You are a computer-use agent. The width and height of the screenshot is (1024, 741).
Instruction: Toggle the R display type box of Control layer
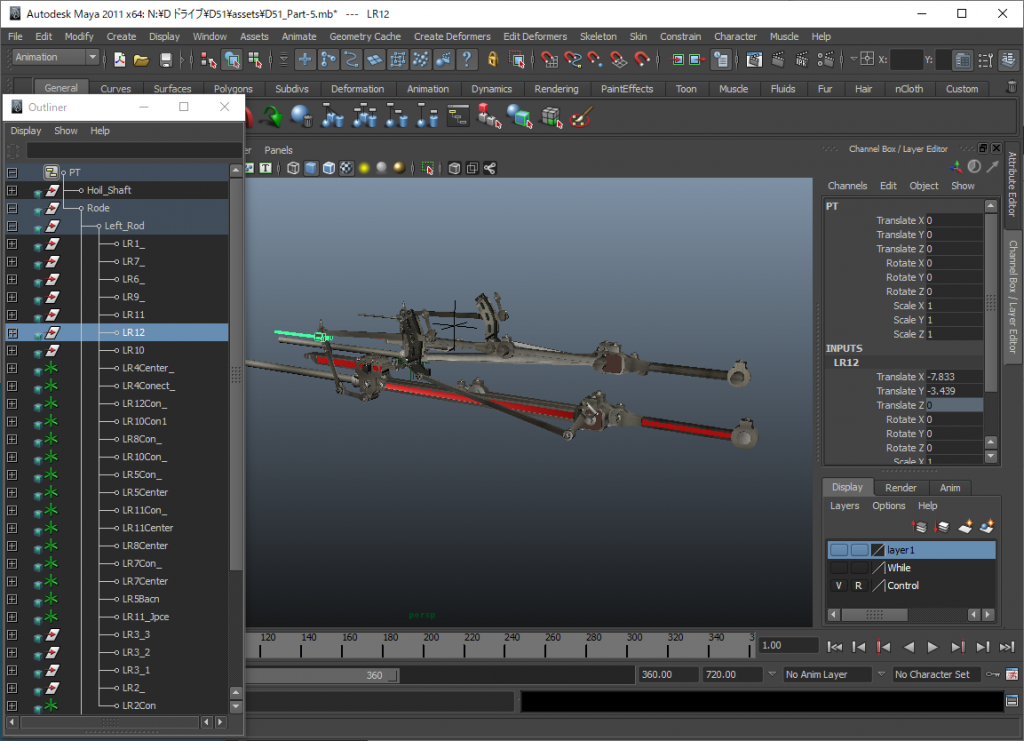coord(859,586)
